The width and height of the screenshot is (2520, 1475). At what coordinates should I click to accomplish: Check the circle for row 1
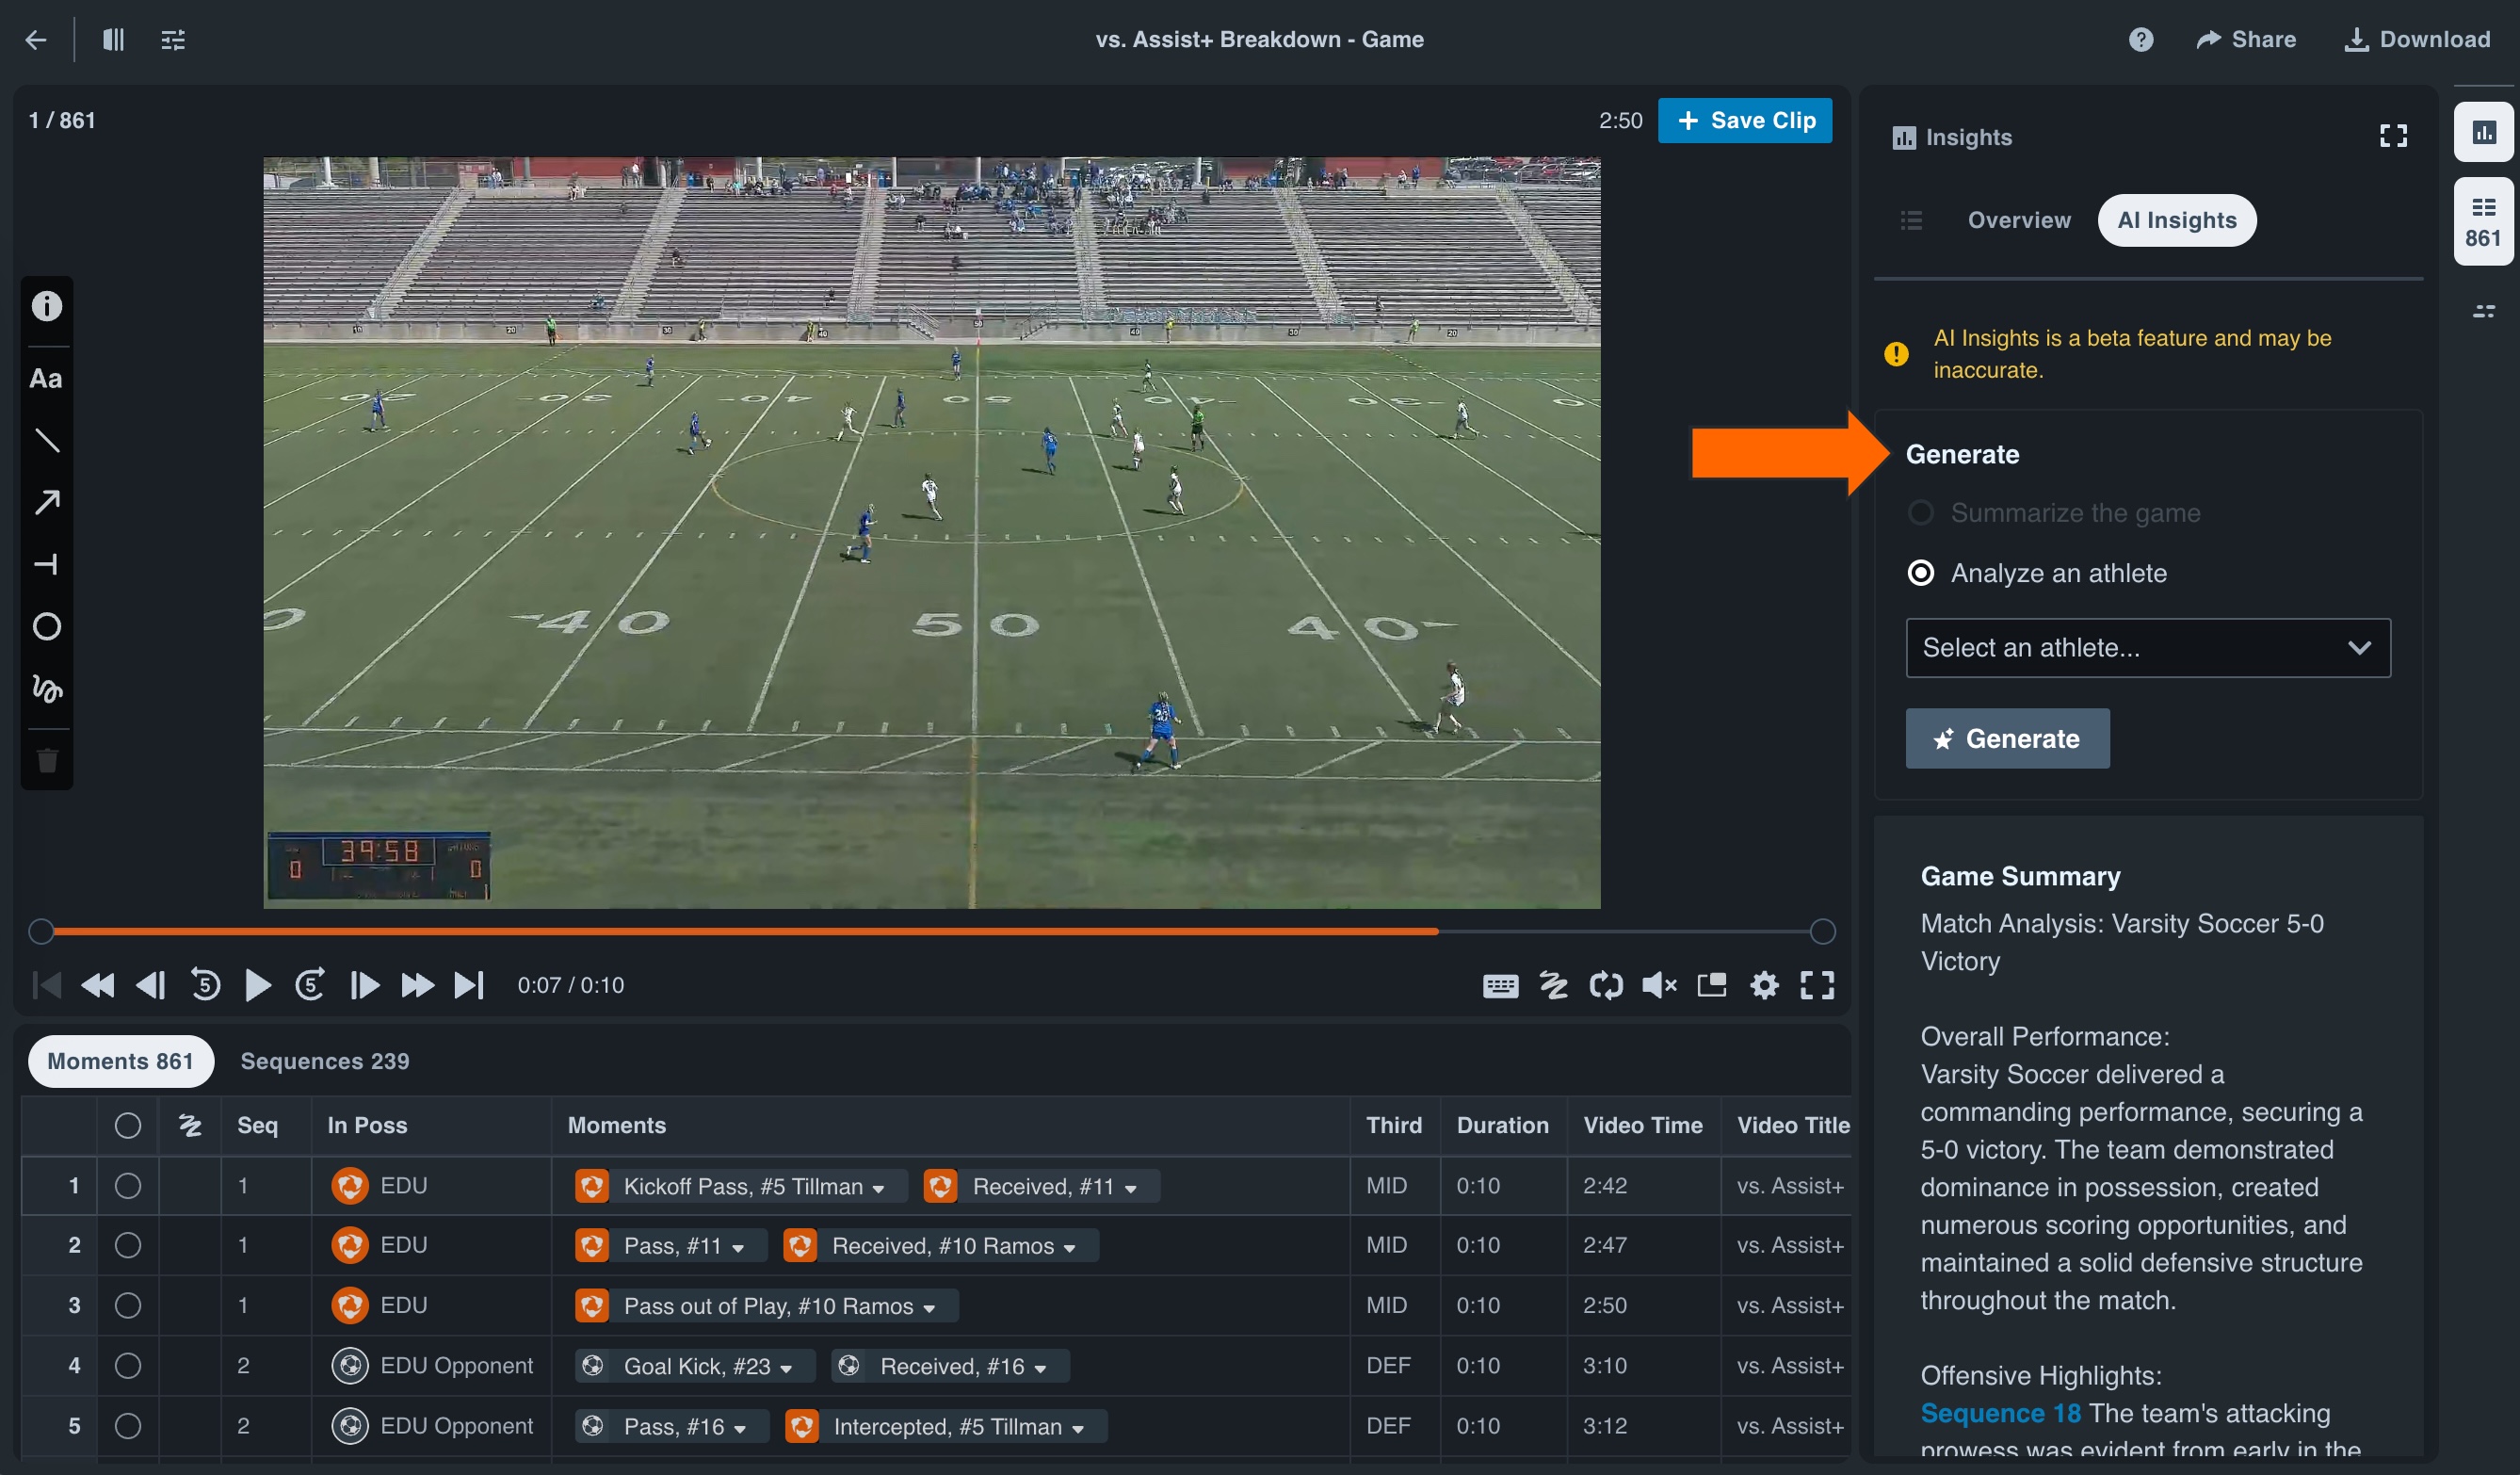(127, 1185)
